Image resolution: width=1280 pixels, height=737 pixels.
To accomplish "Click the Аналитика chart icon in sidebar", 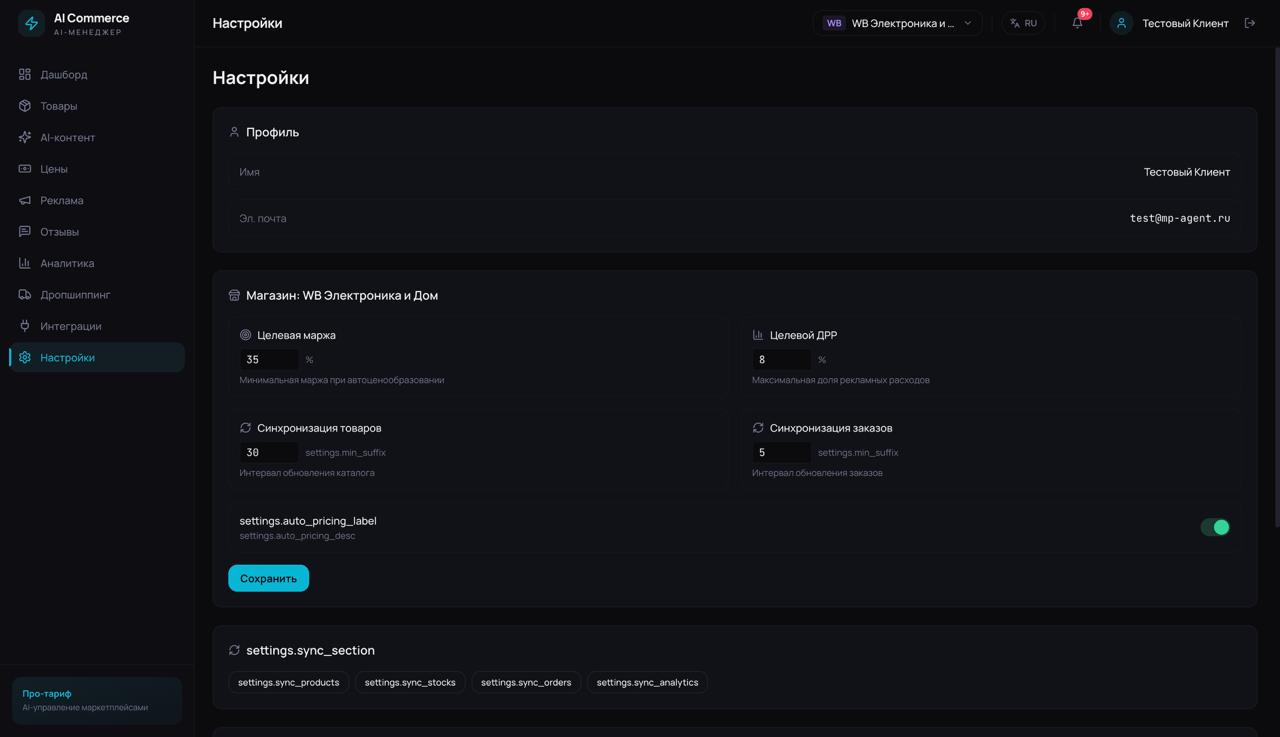I will click(x=25, y=263).
